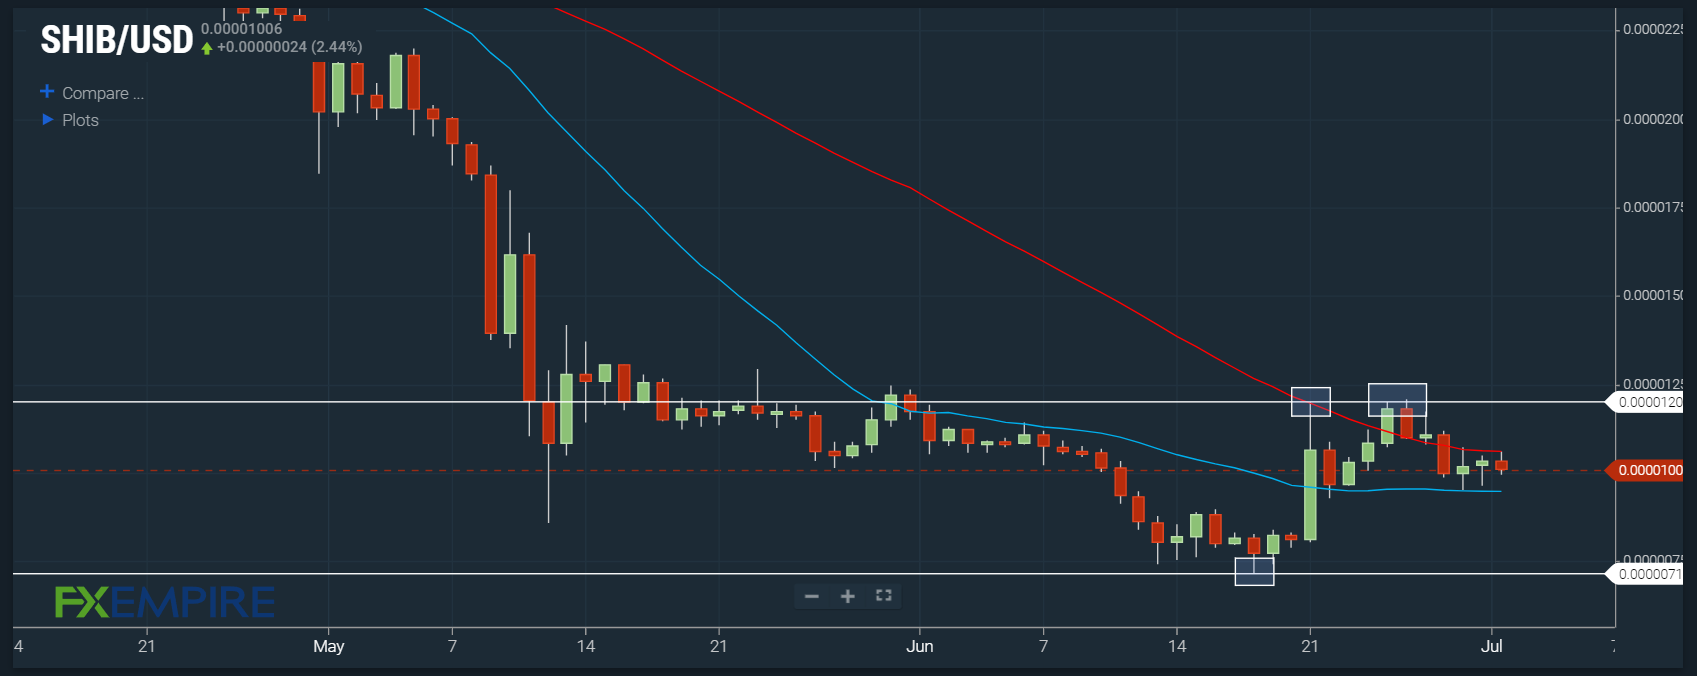Zoom in the chart with plus button
The height and width of the screenshot is (676, 1697).
tap(848, 596)
